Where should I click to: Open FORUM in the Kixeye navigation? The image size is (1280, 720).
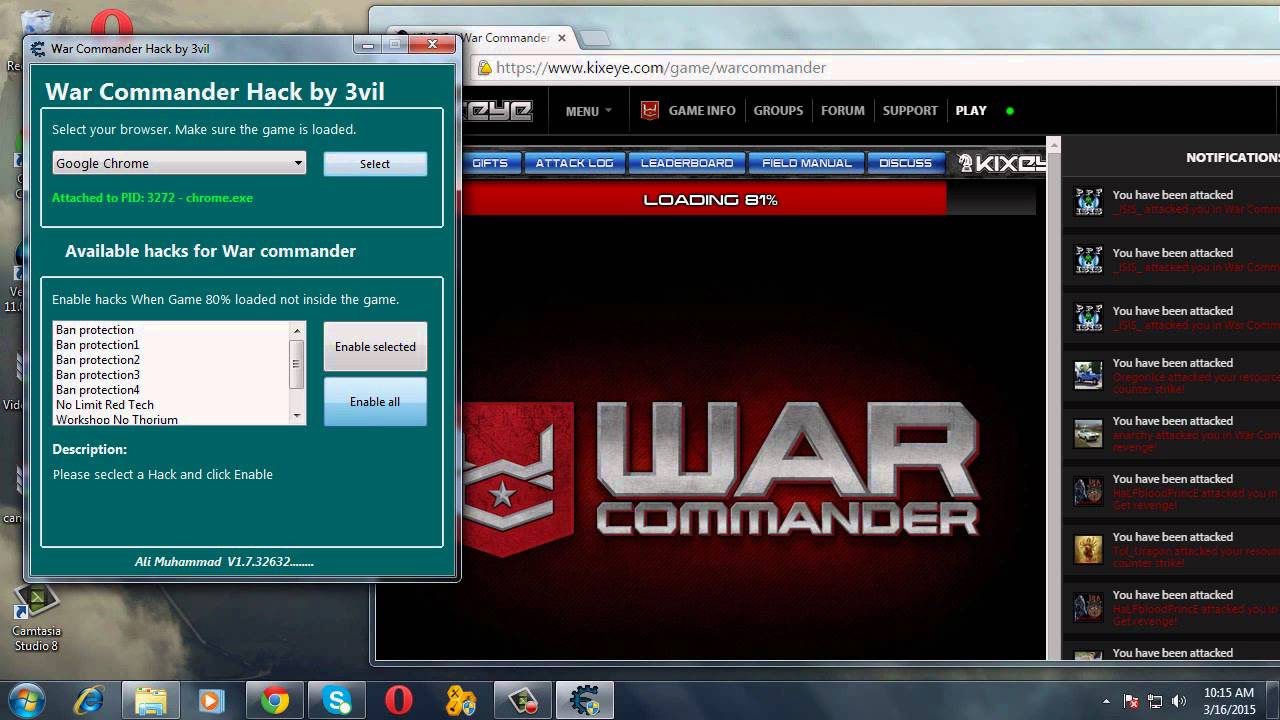(x=843, y=111)
